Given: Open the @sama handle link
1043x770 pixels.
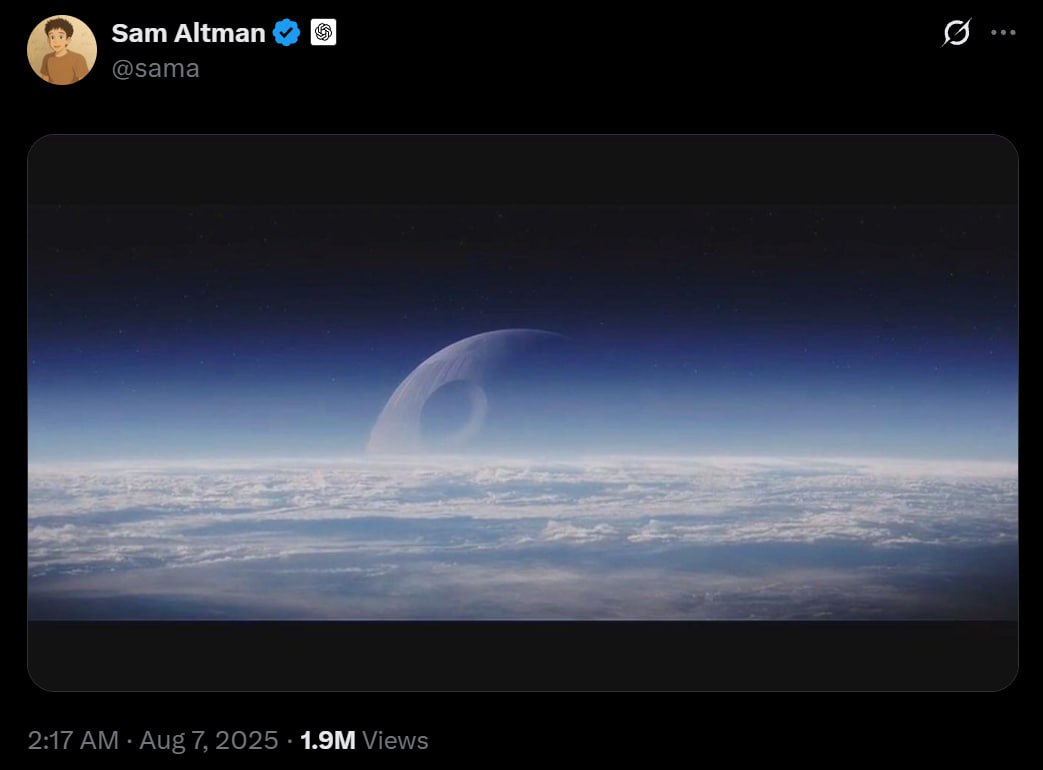Looking at the screenshot, I should click(156, 68).
